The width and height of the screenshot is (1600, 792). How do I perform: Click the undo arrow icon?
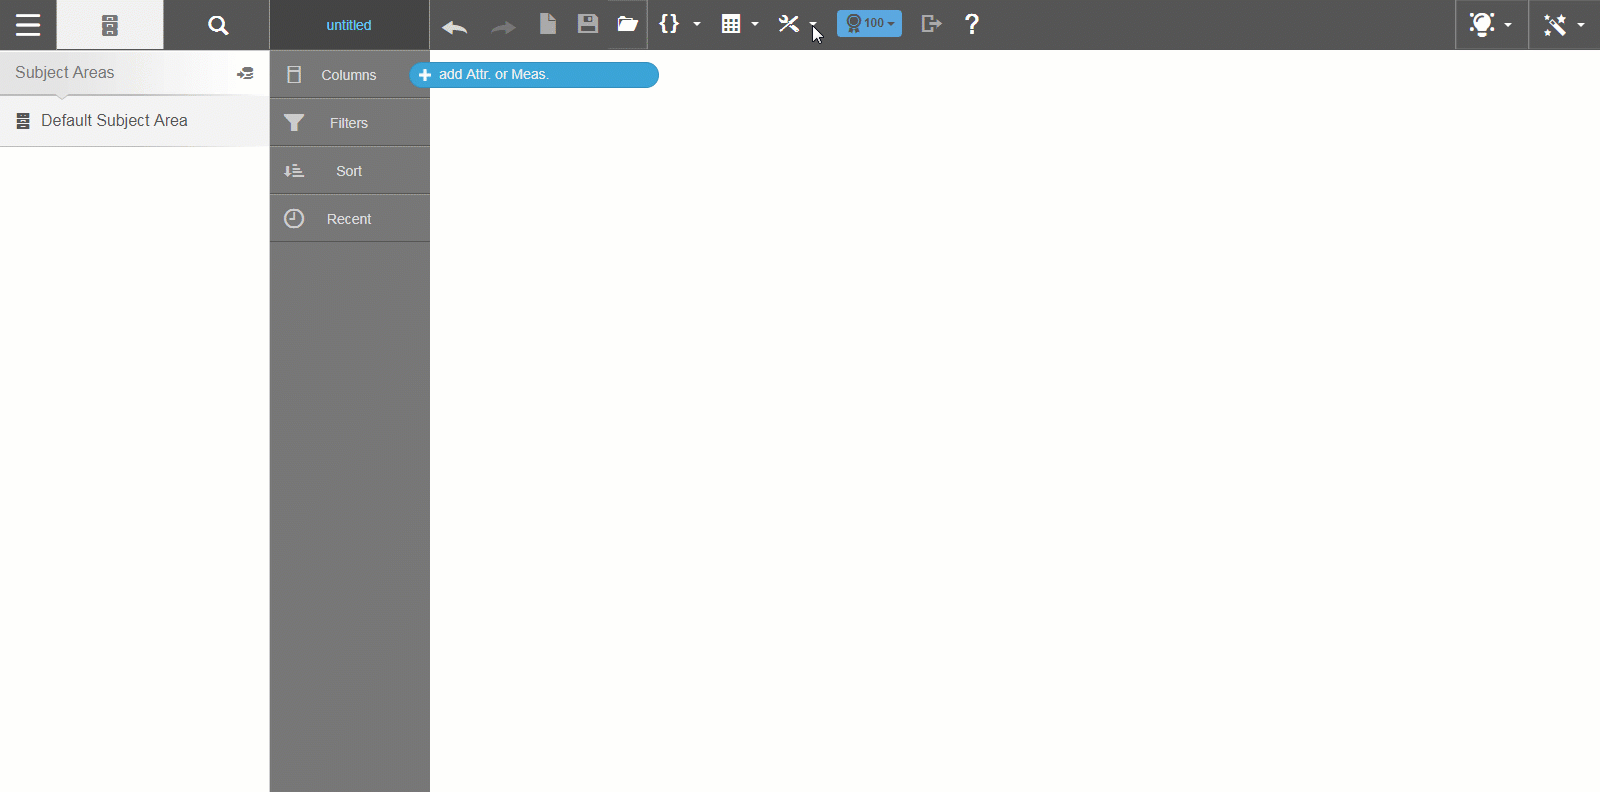pos(455,26)
